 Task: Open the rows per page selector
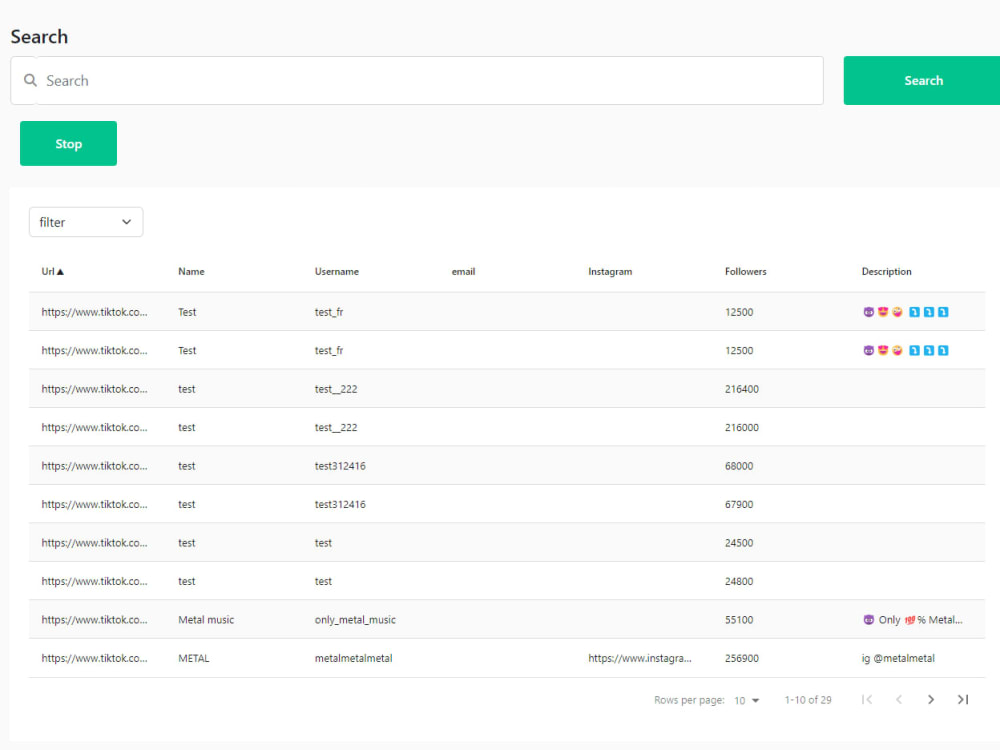click(x=745, y=700)
